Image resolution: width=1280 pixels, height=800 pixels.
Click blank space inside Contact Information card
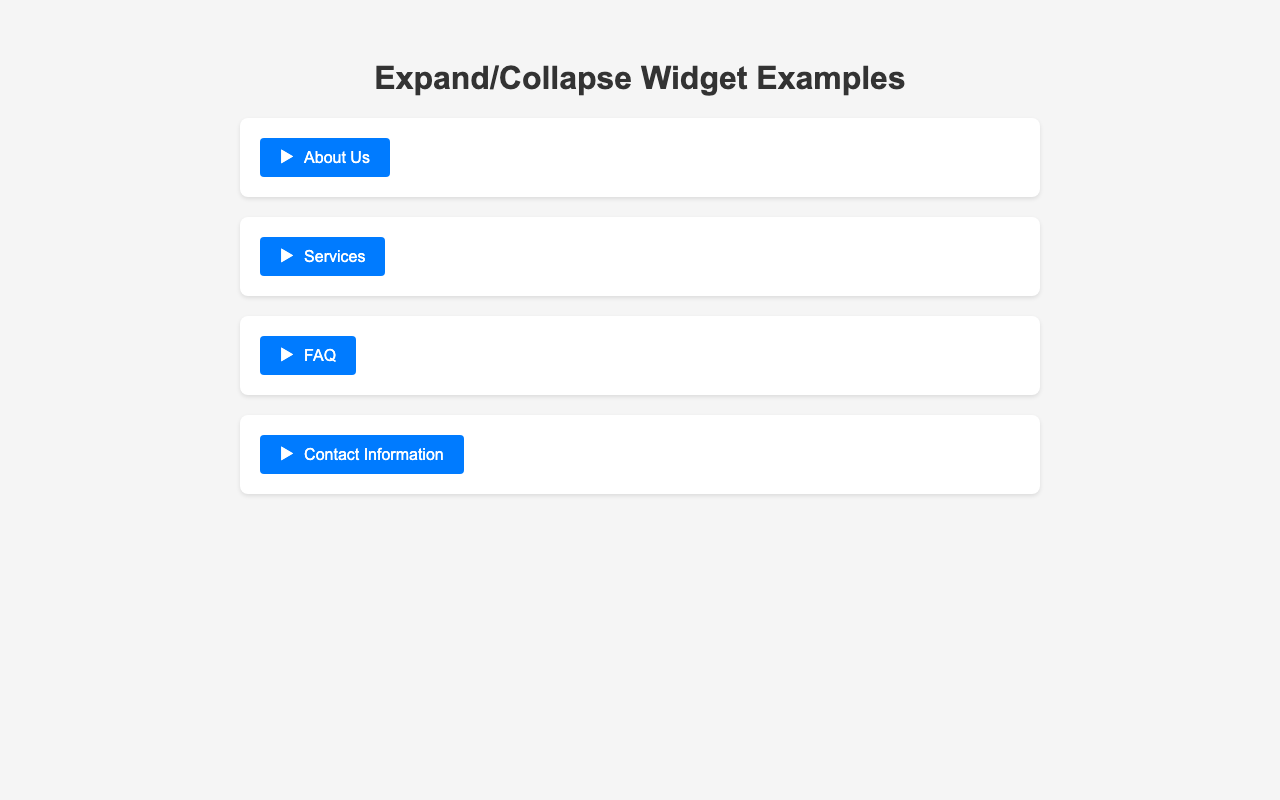coord(750,454)
